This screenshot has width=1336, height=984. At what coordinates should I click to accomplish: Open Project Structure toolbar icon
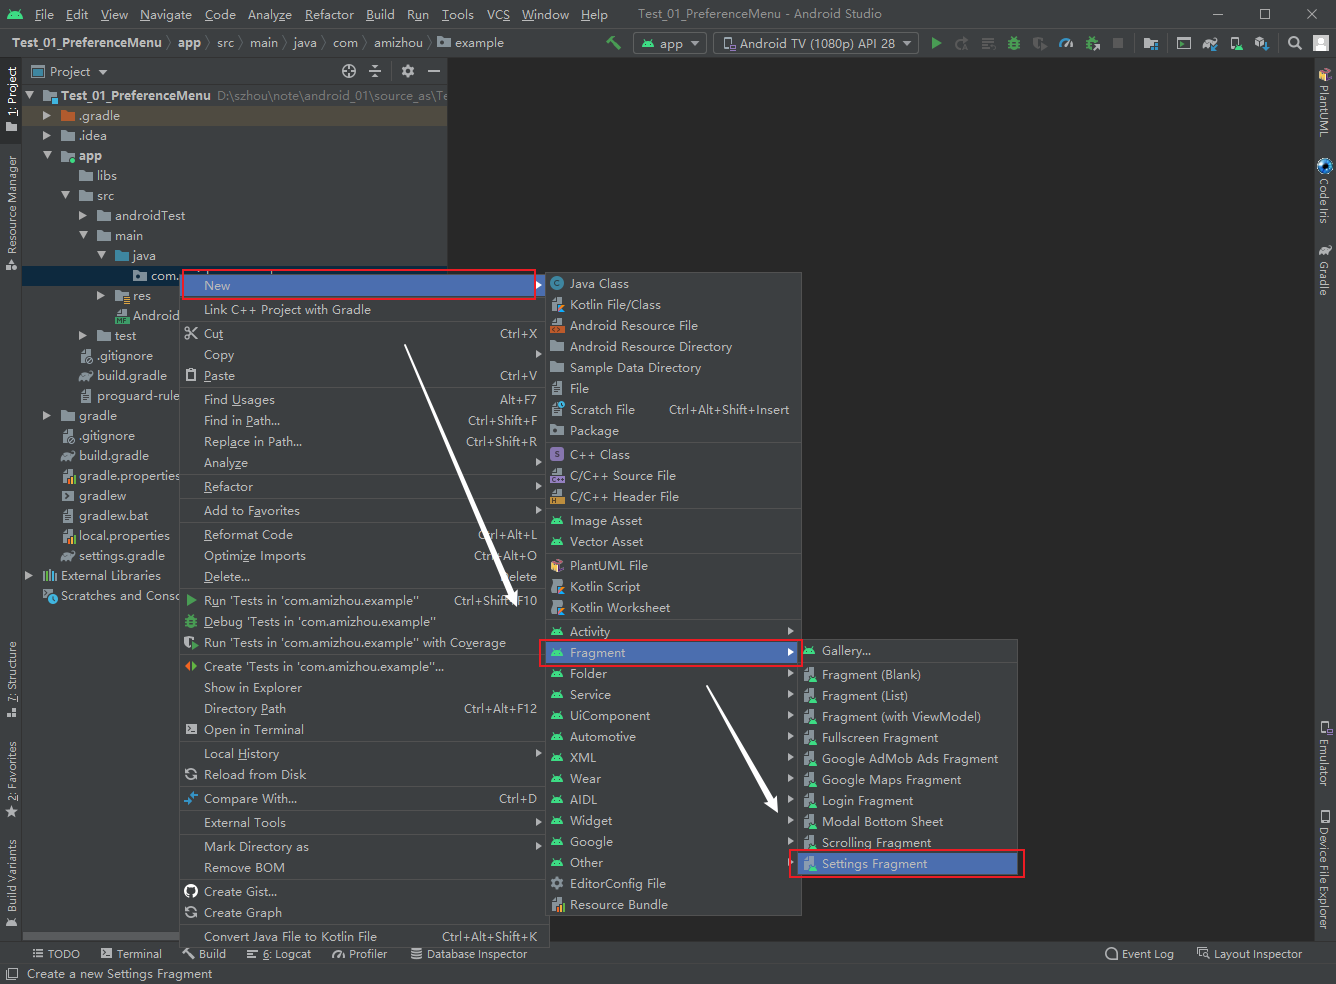(x=1151, y=43)
